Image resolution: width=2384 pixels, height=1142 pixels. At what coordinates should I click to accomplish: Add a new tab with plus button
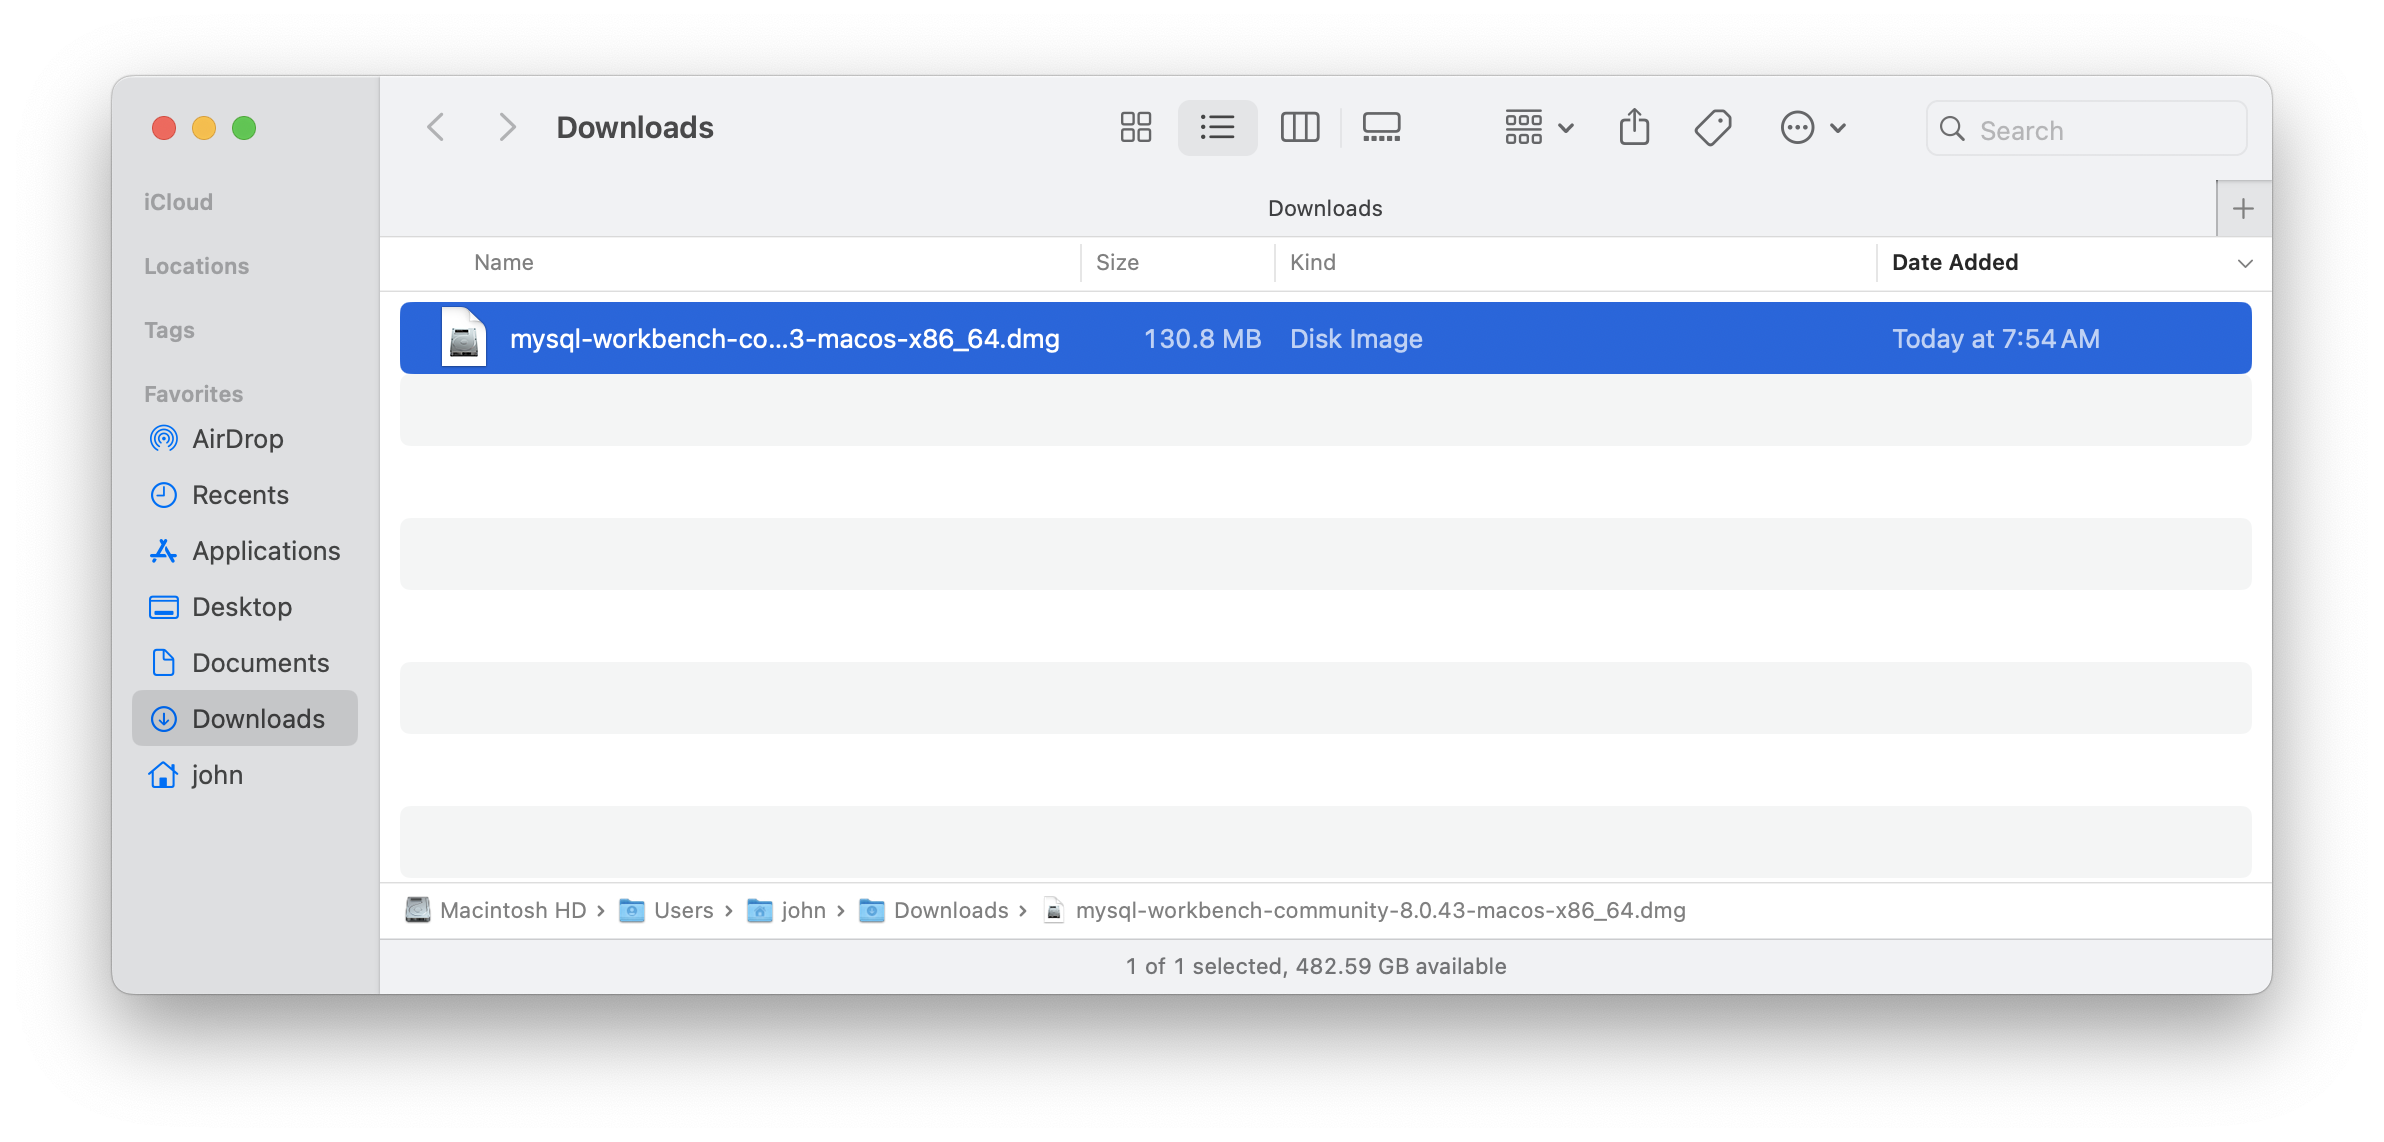click(x=2243, y=209)
